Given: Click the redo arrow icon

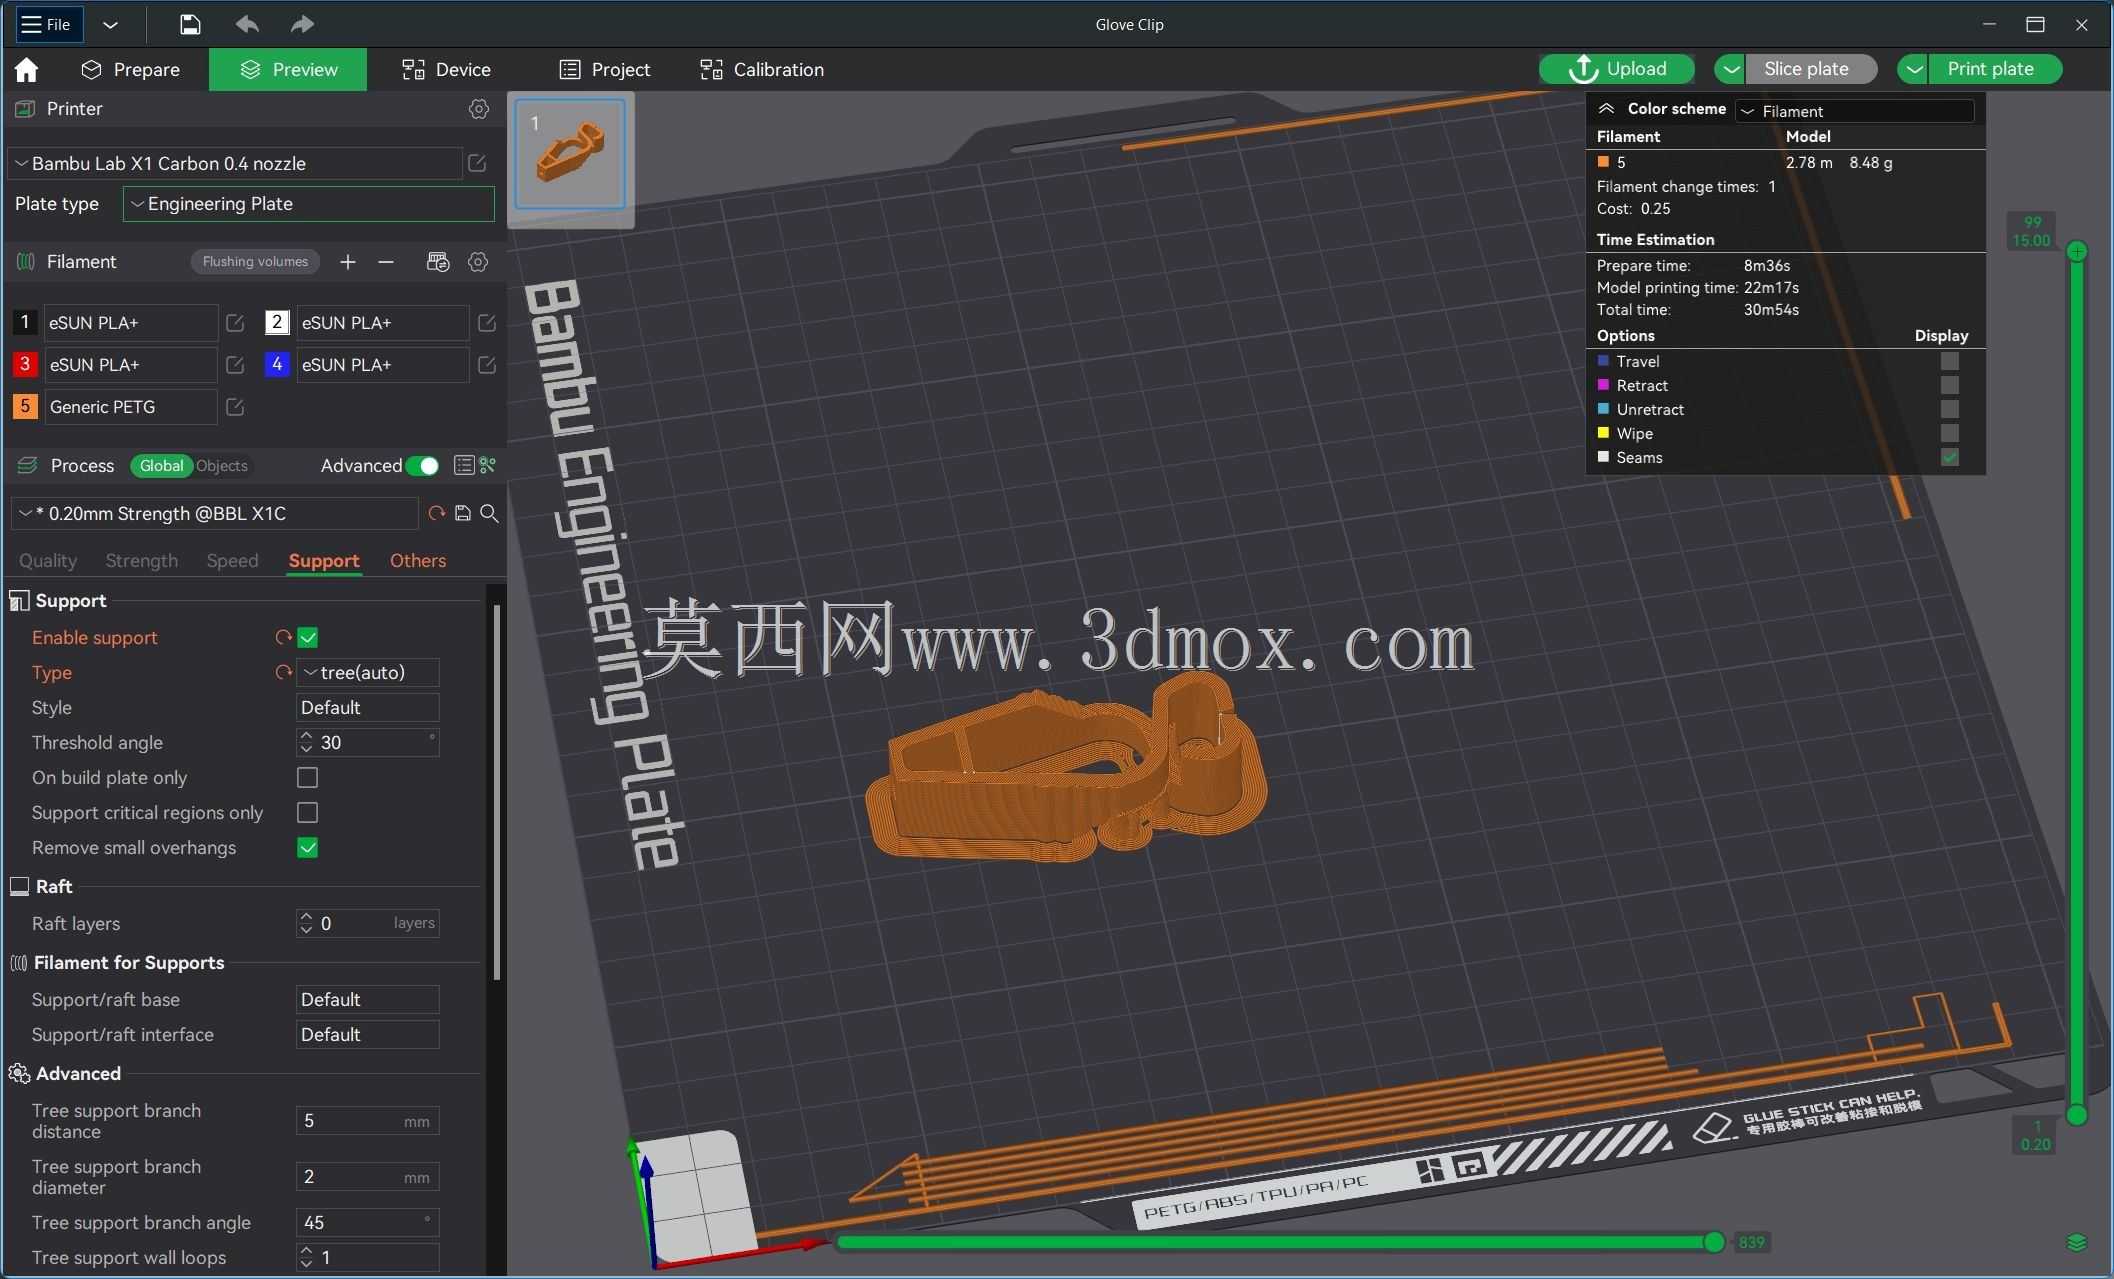Looking at the screenshot, I should (301, 24).
